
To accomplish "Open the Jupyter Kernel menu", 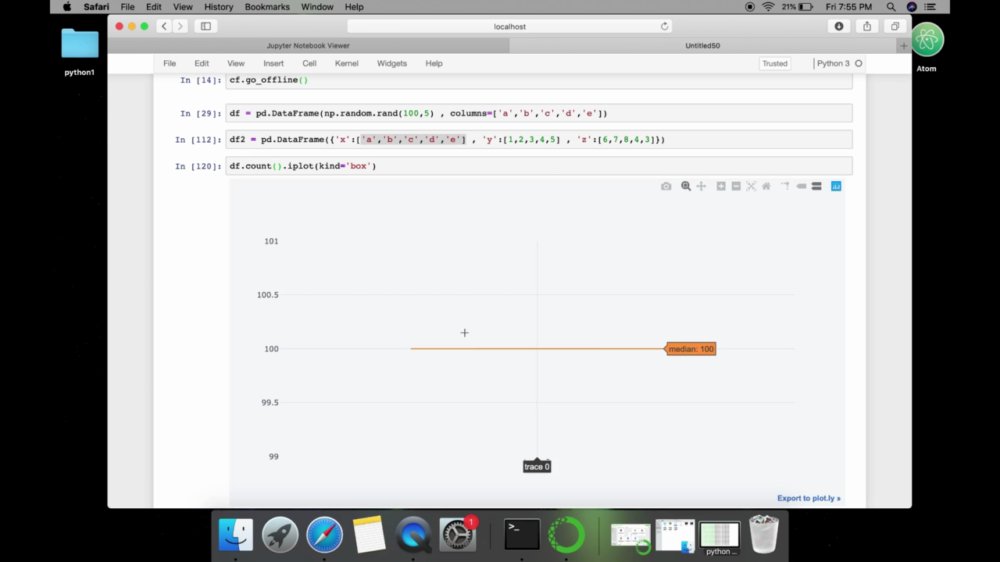I will 346,63.
